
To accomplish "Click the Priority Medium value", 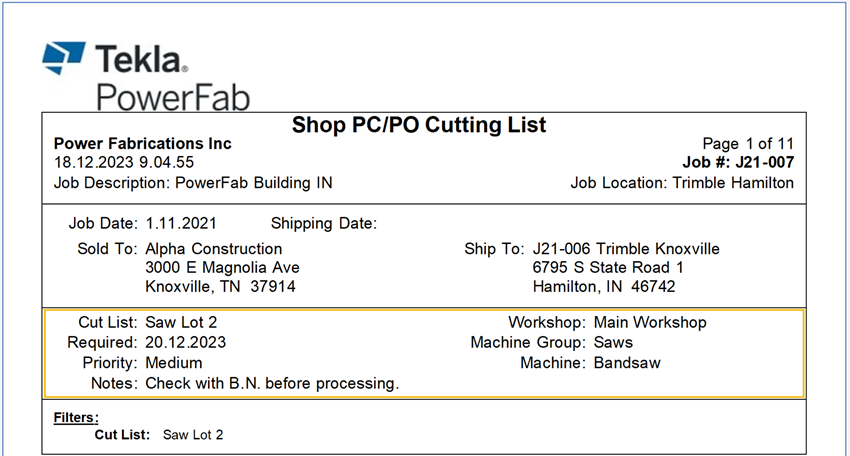I will click(175, 363).
